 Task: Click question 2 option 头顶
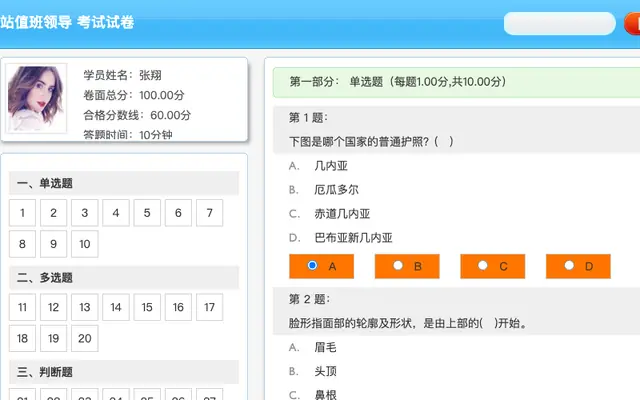(325, 371)
